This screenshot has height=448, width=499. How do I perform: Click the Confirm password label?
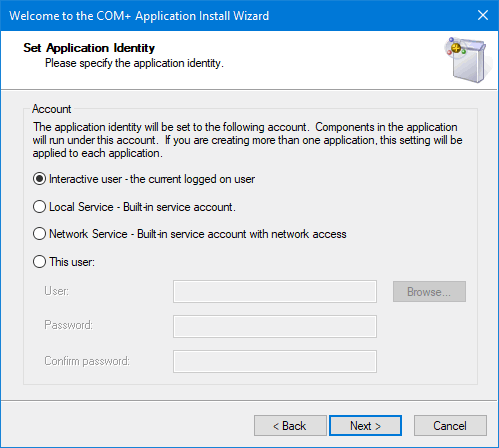point(87,361)
